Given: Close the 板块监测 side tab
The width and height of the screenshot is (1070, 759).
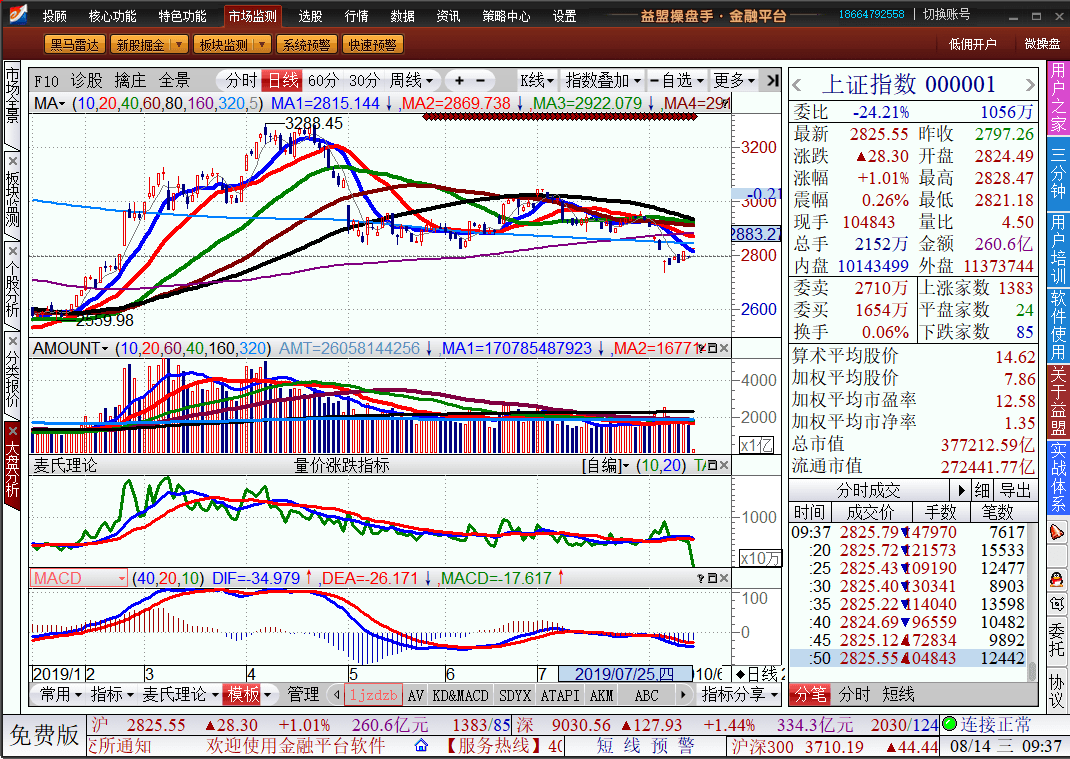Looking at the screenshot, I should click(12, 161).
